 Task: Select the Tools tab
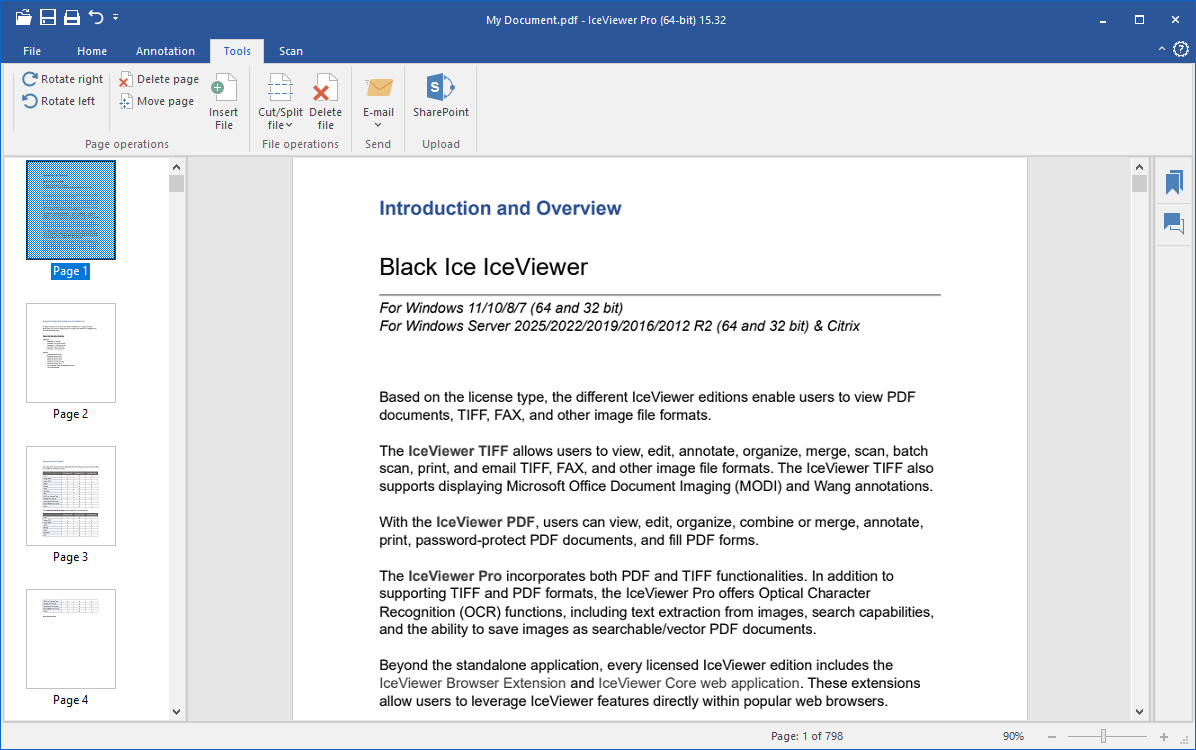237,51
